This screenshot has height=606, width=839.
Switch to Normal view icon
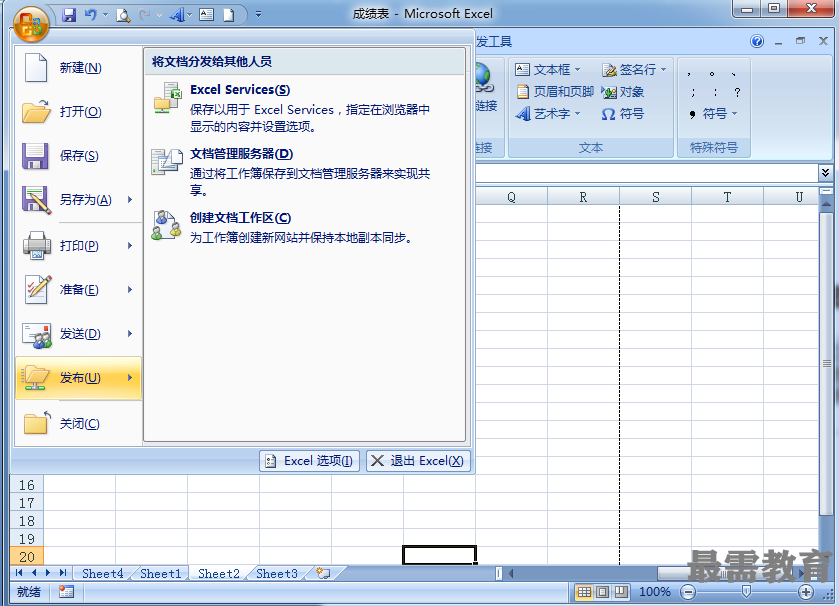coord(584,592)
